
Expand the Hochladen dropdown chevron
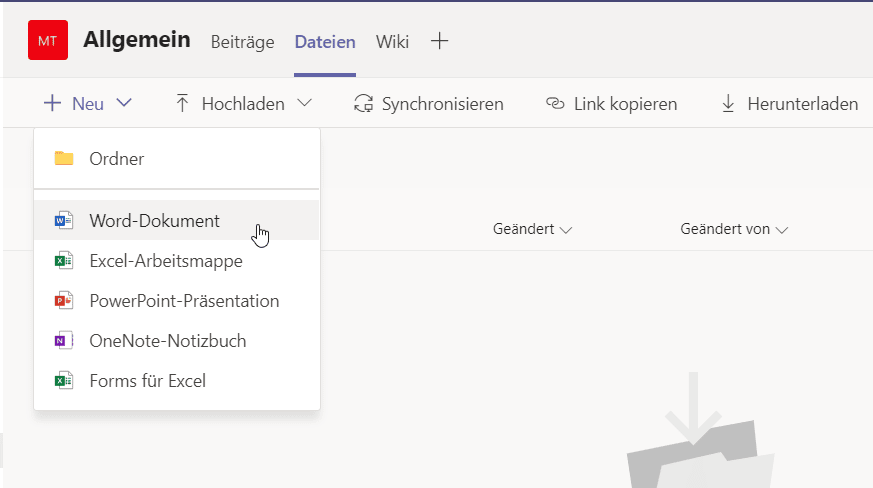[304, 103]
